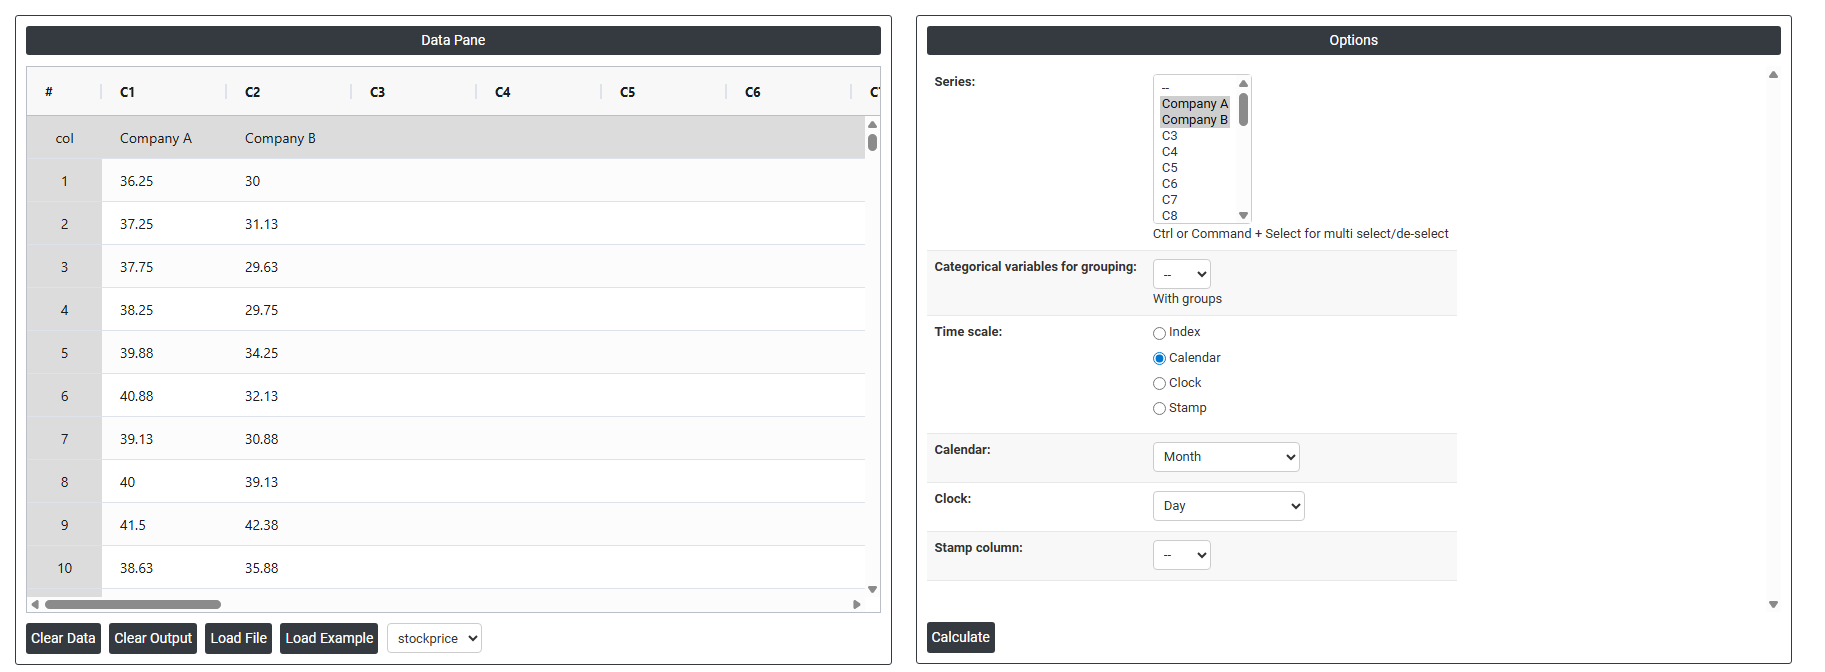
Task: Click the cell with value 36.25
Action: click(137, 182)
